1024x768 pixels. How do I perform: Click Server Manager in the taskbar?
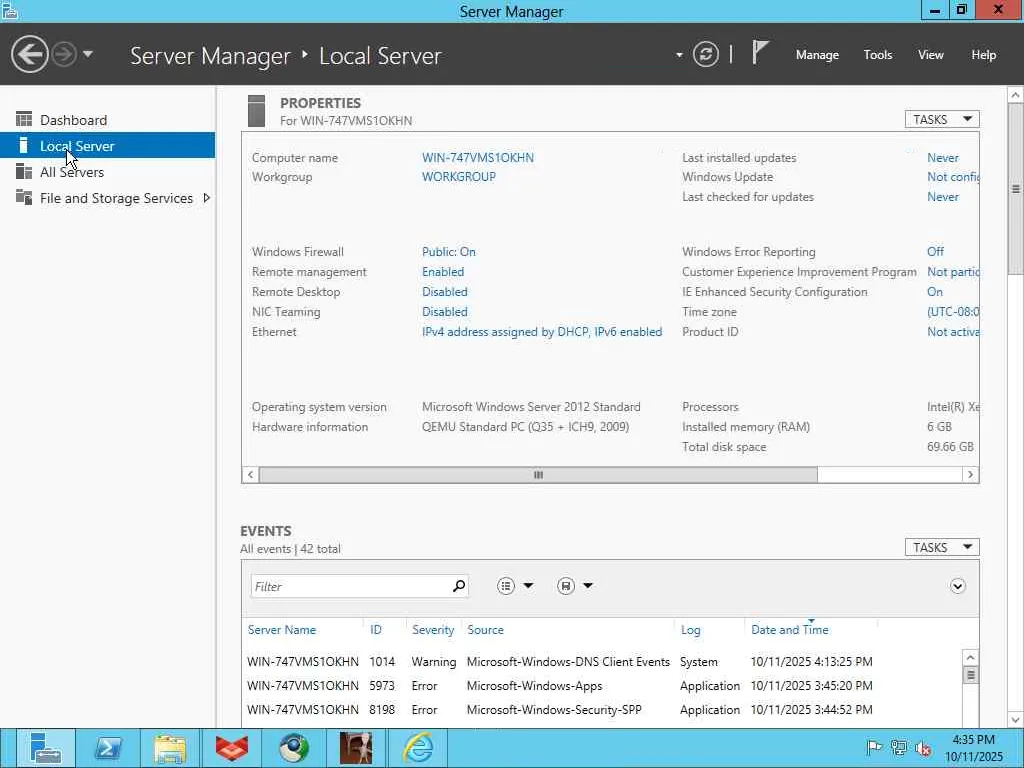pos(46,748)
